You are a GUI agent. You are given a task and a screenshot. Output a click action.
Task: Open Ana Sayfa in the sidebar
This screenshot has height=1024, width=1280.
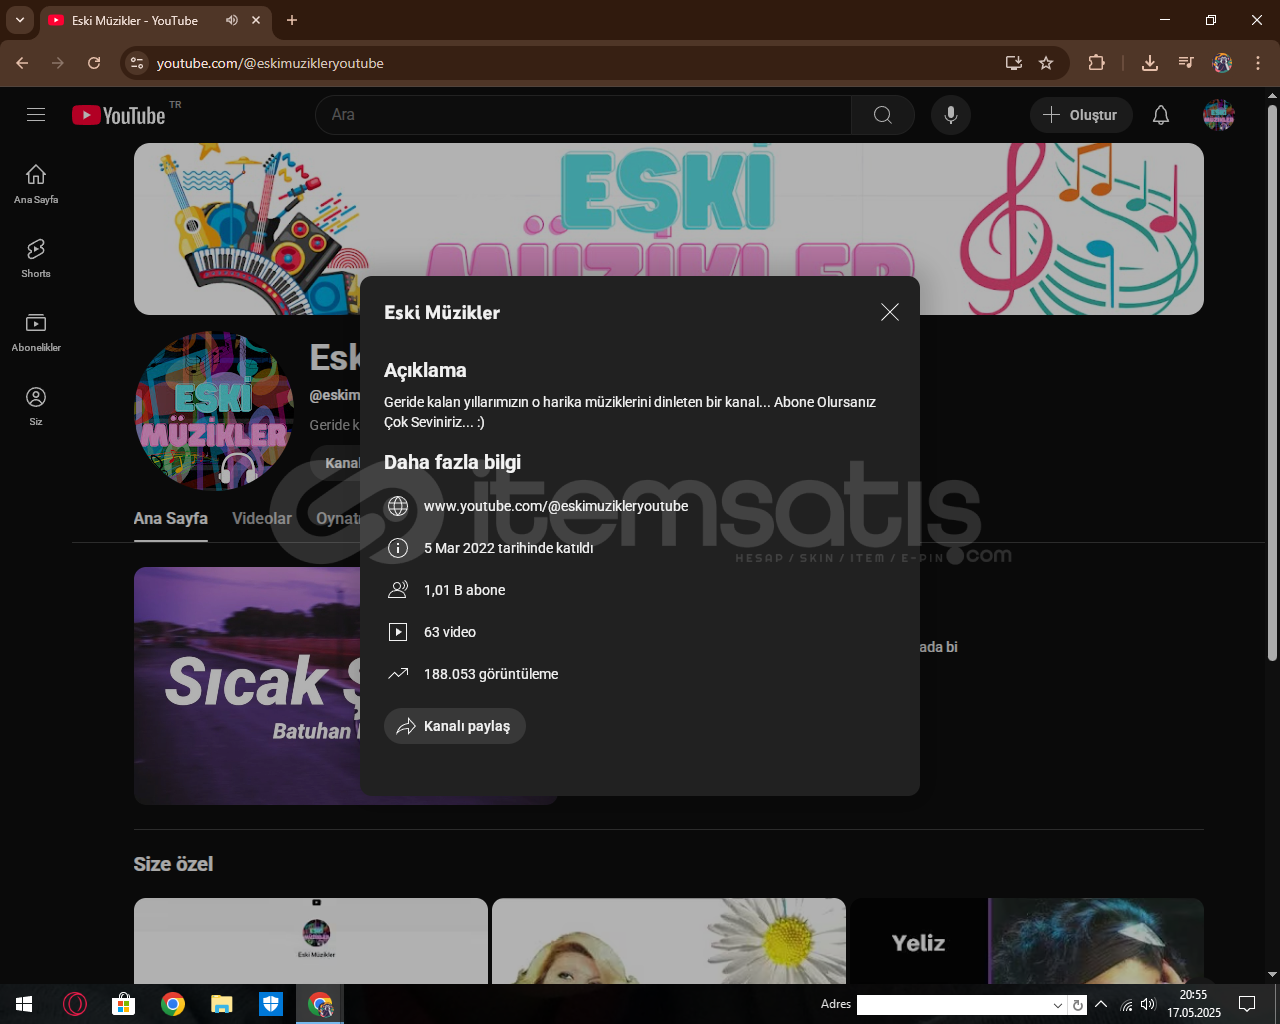tap(36, 184)
